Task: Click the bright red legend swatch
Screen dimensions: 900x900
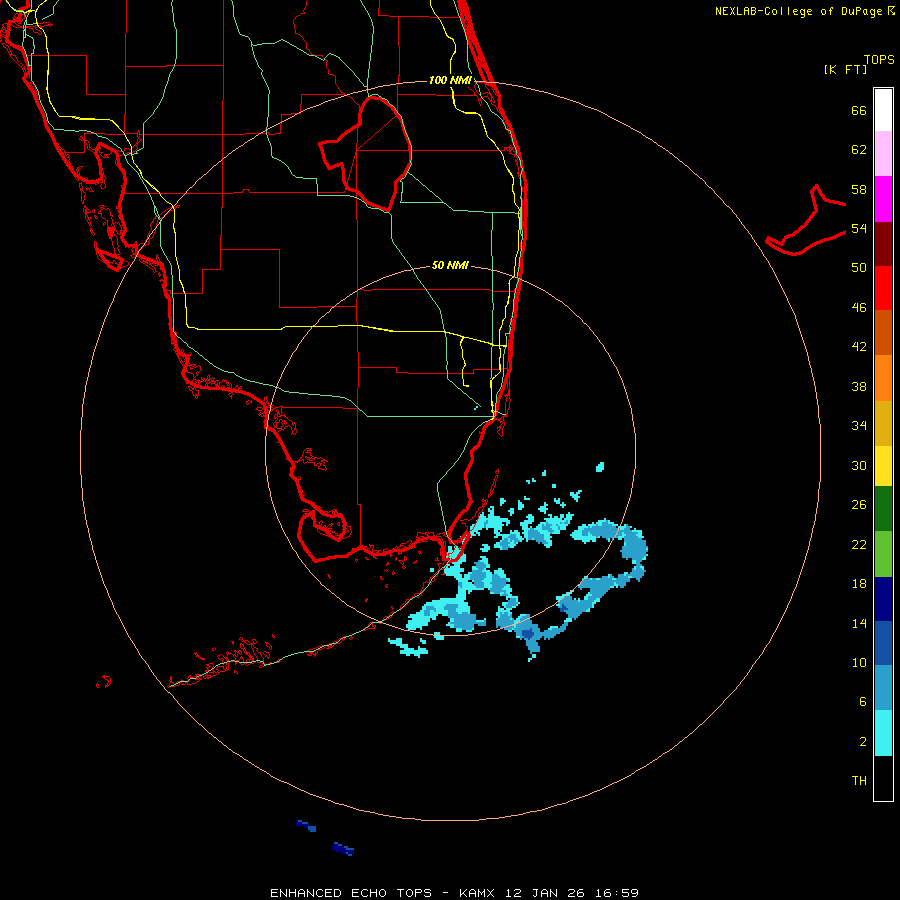Action: (x=883, y=288)
